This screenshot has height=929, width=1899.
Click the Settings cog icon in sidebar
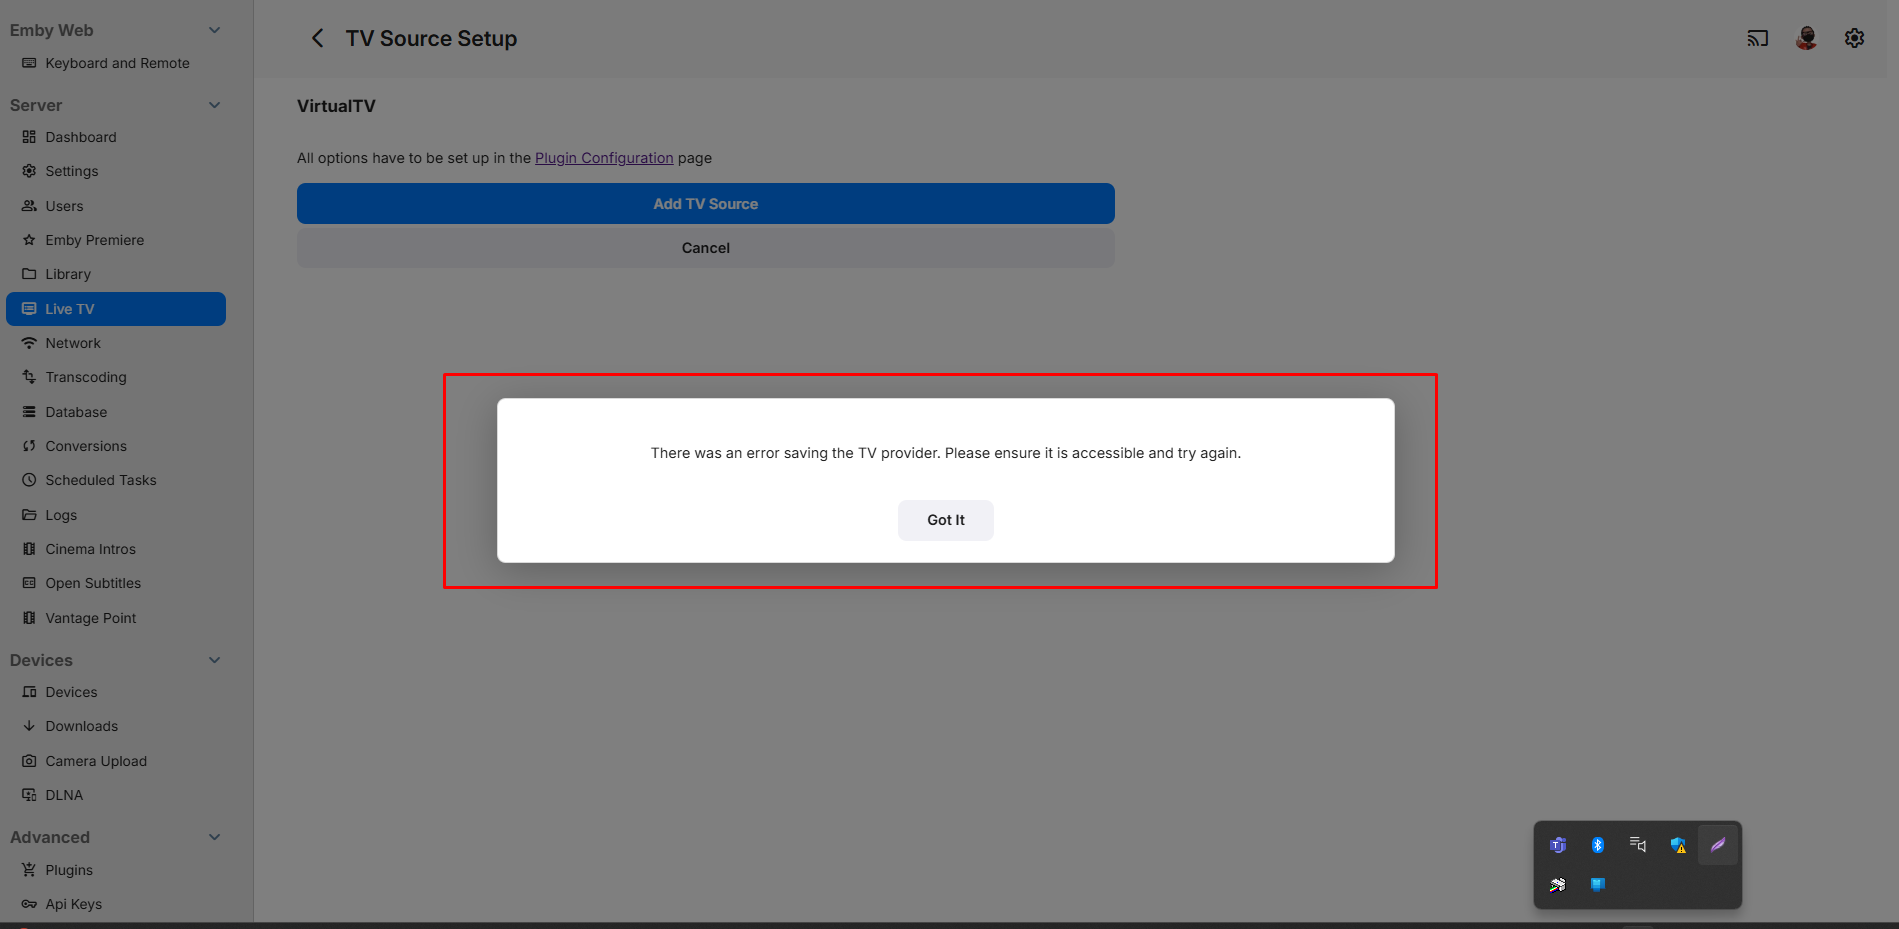tap(29, 171)
